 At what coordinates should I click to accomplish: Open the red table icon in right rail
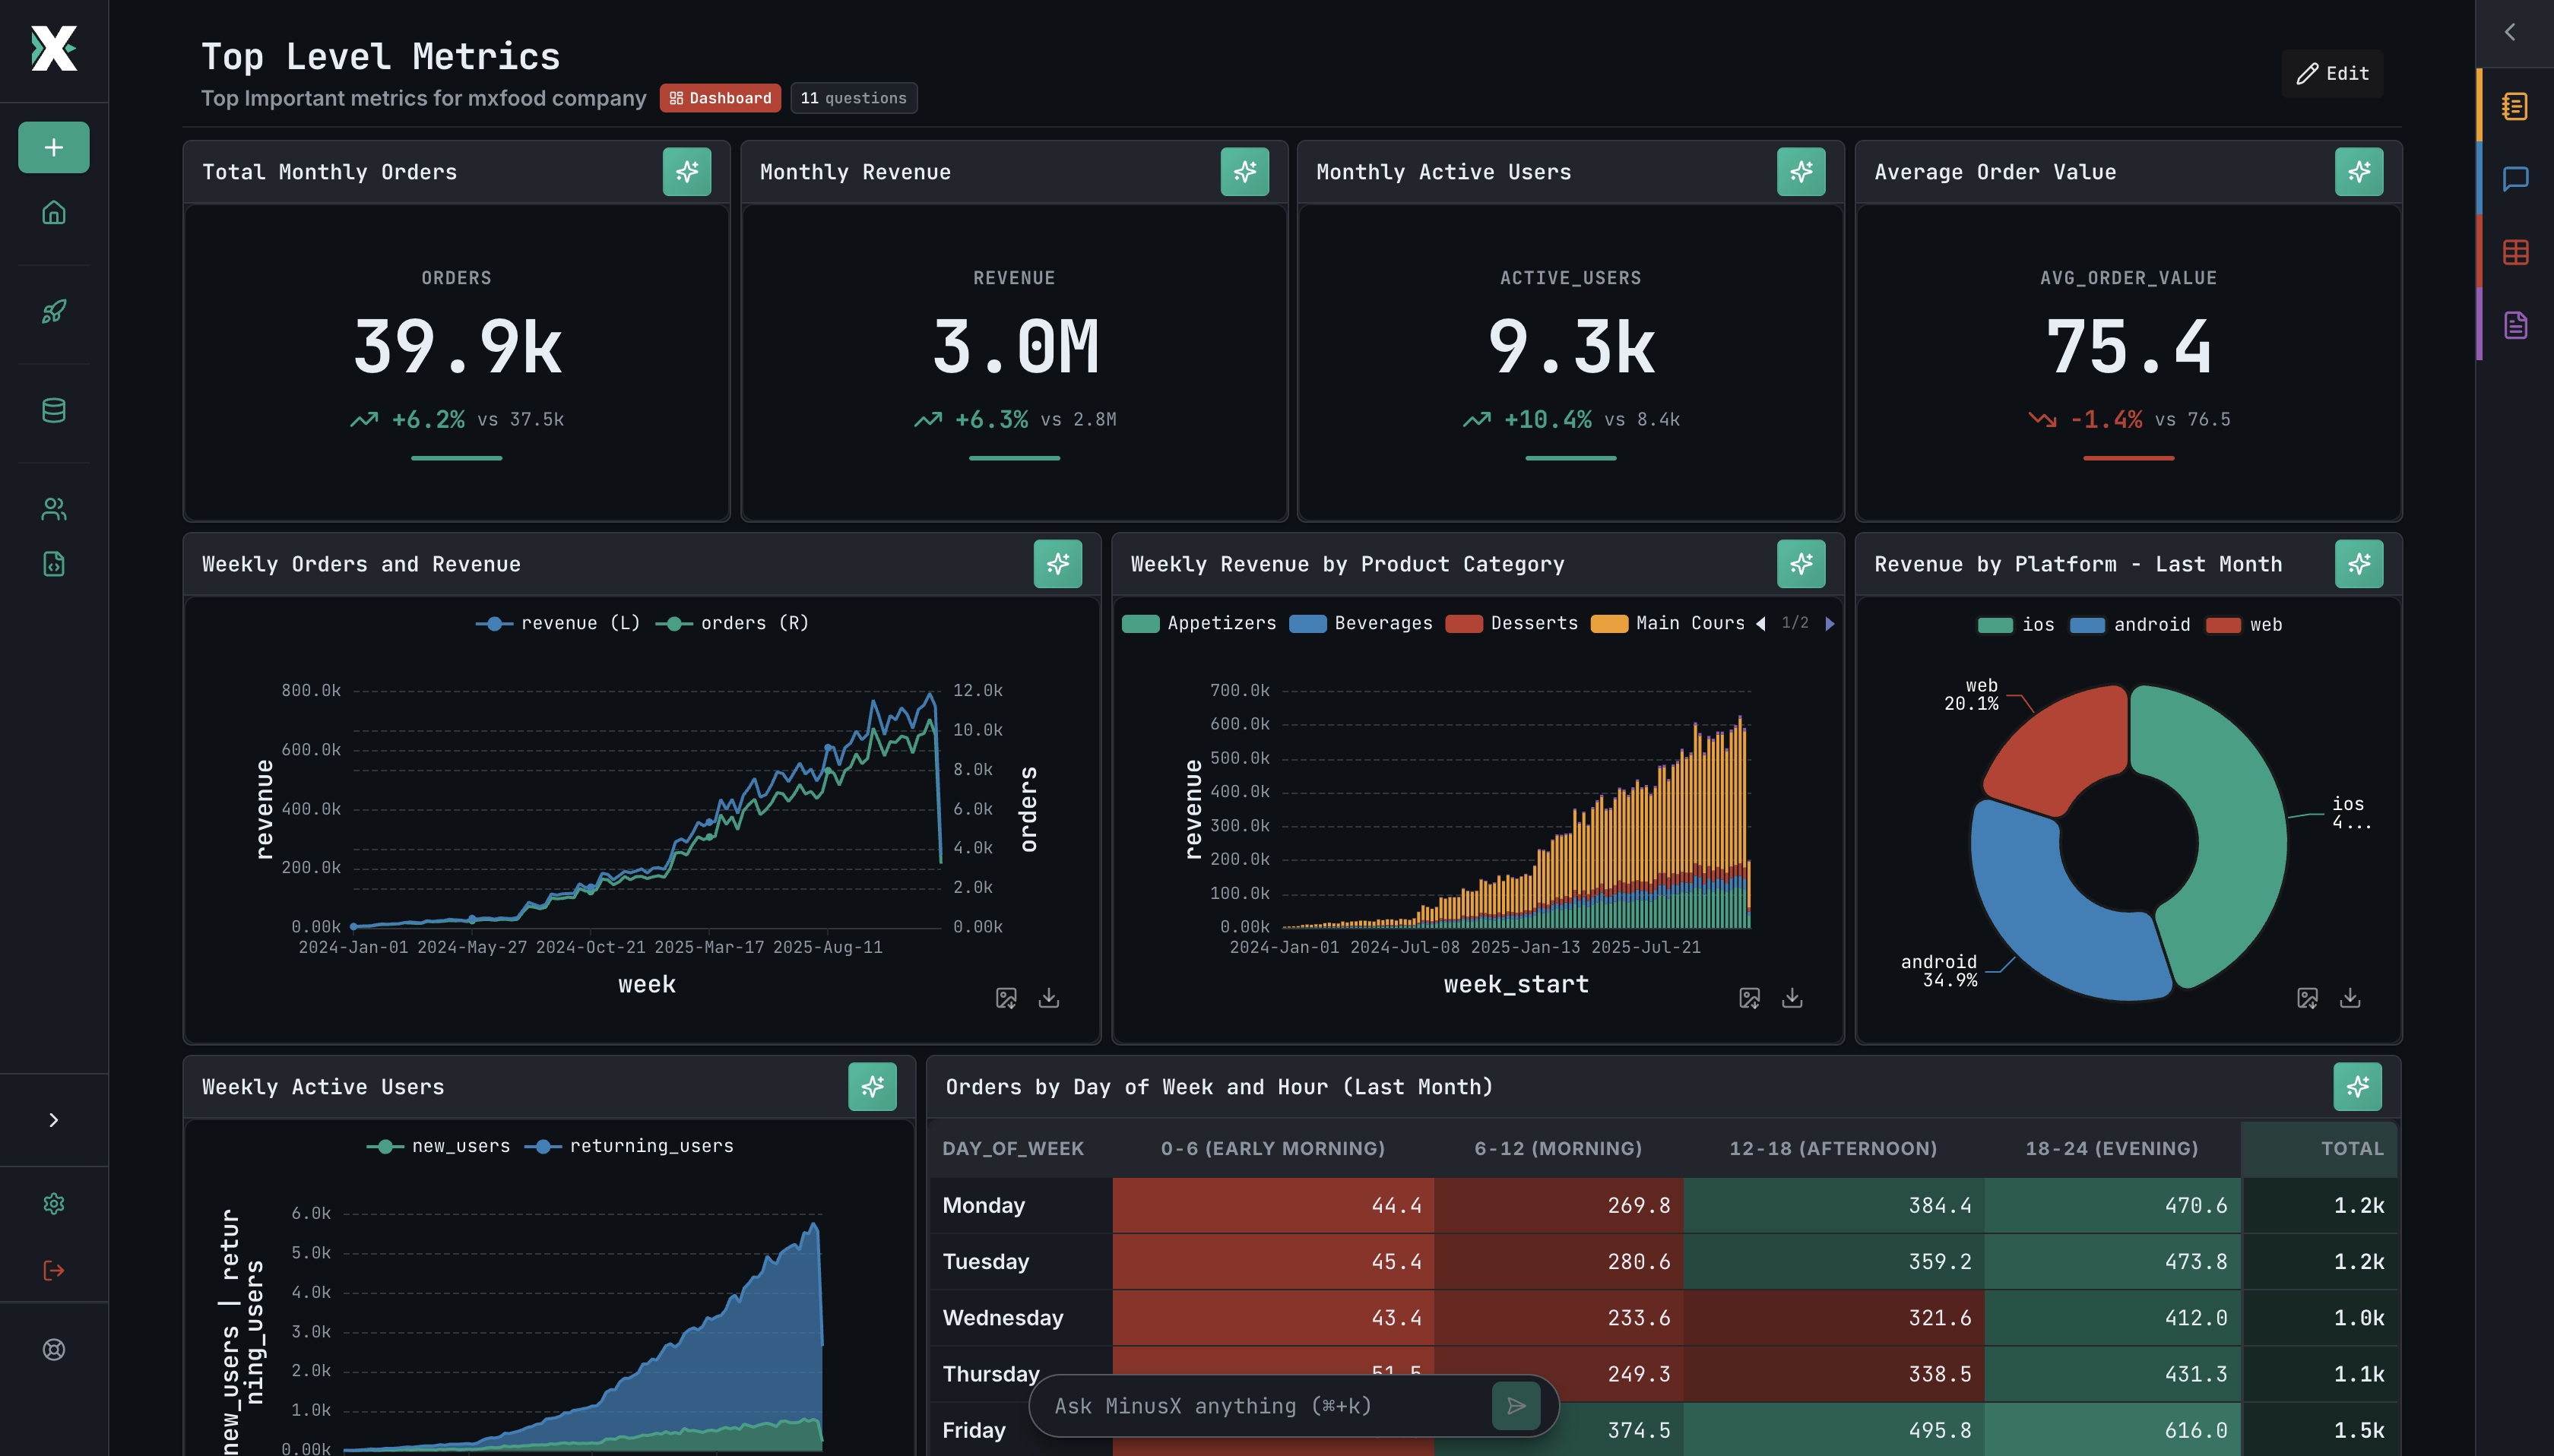[x=2515, y=252]
